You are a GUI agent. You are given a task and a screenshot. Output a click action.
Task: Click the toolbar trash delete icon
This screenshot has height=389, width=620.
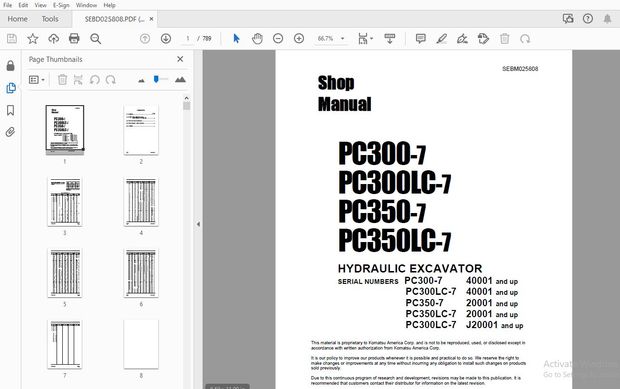pyautogui.click(x=505, y=38)
